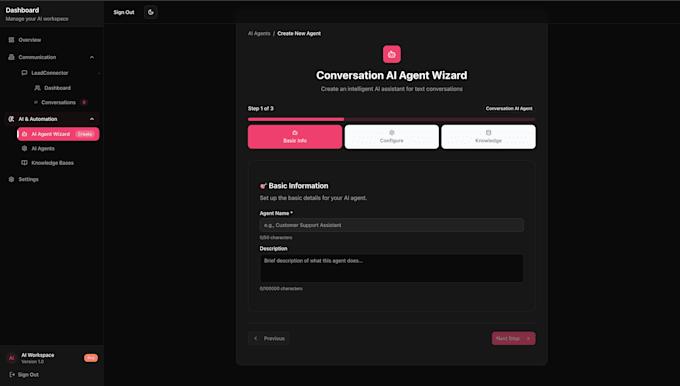
Task: Click the Create badge on AI Agent Wizard
Action: point(85,134)
